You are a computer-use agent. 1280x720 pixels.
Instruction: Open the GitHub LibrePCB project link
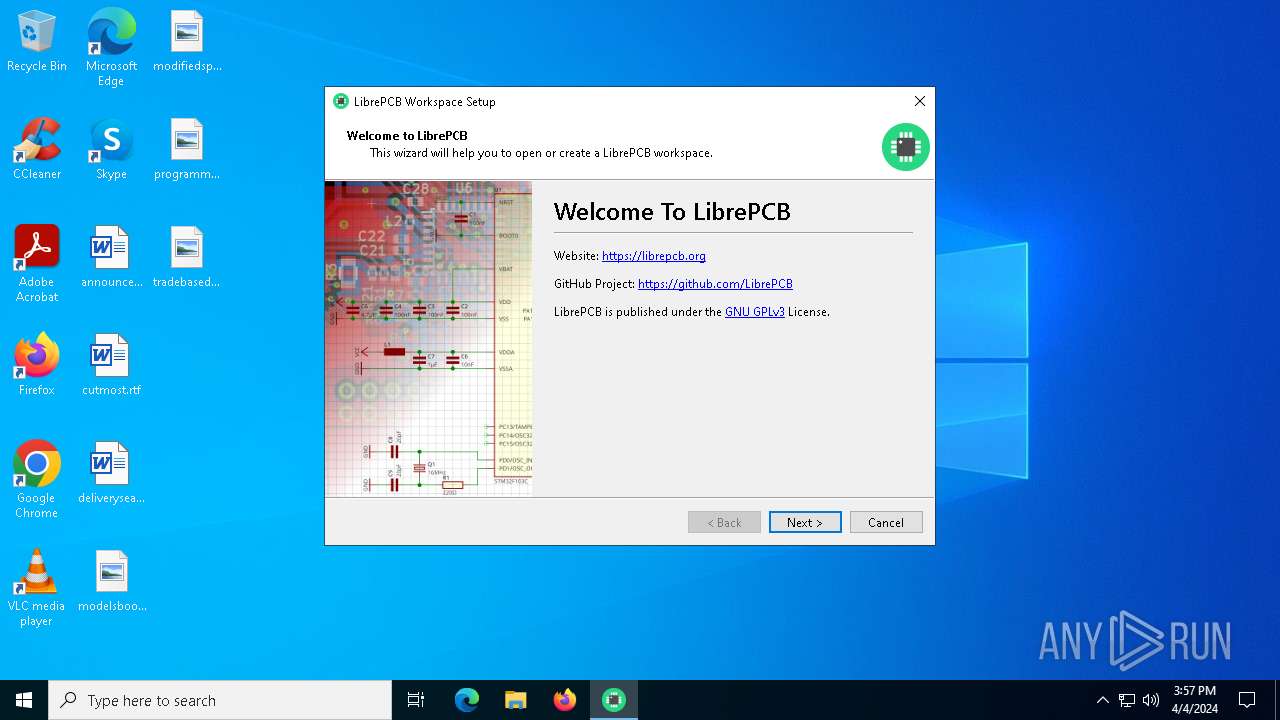click(x=715, y=284)
